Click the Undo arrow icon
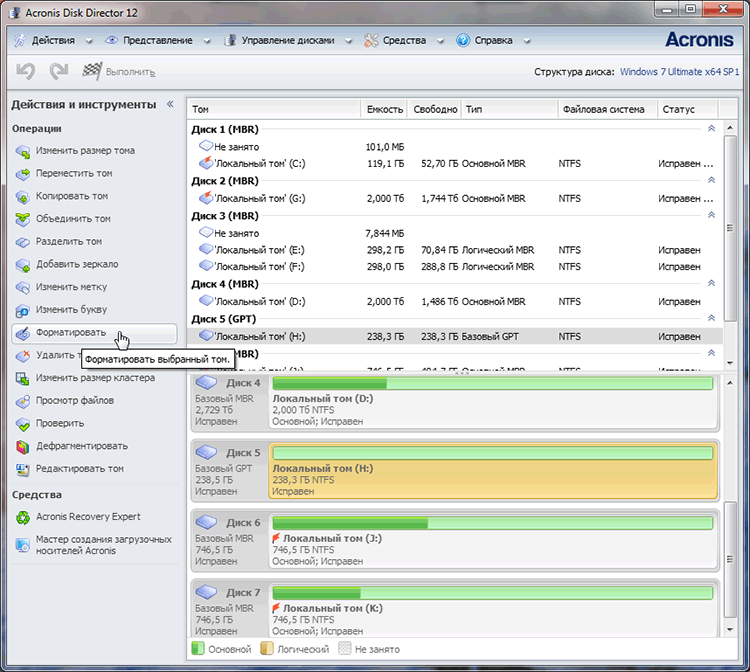 coord(25,71)
